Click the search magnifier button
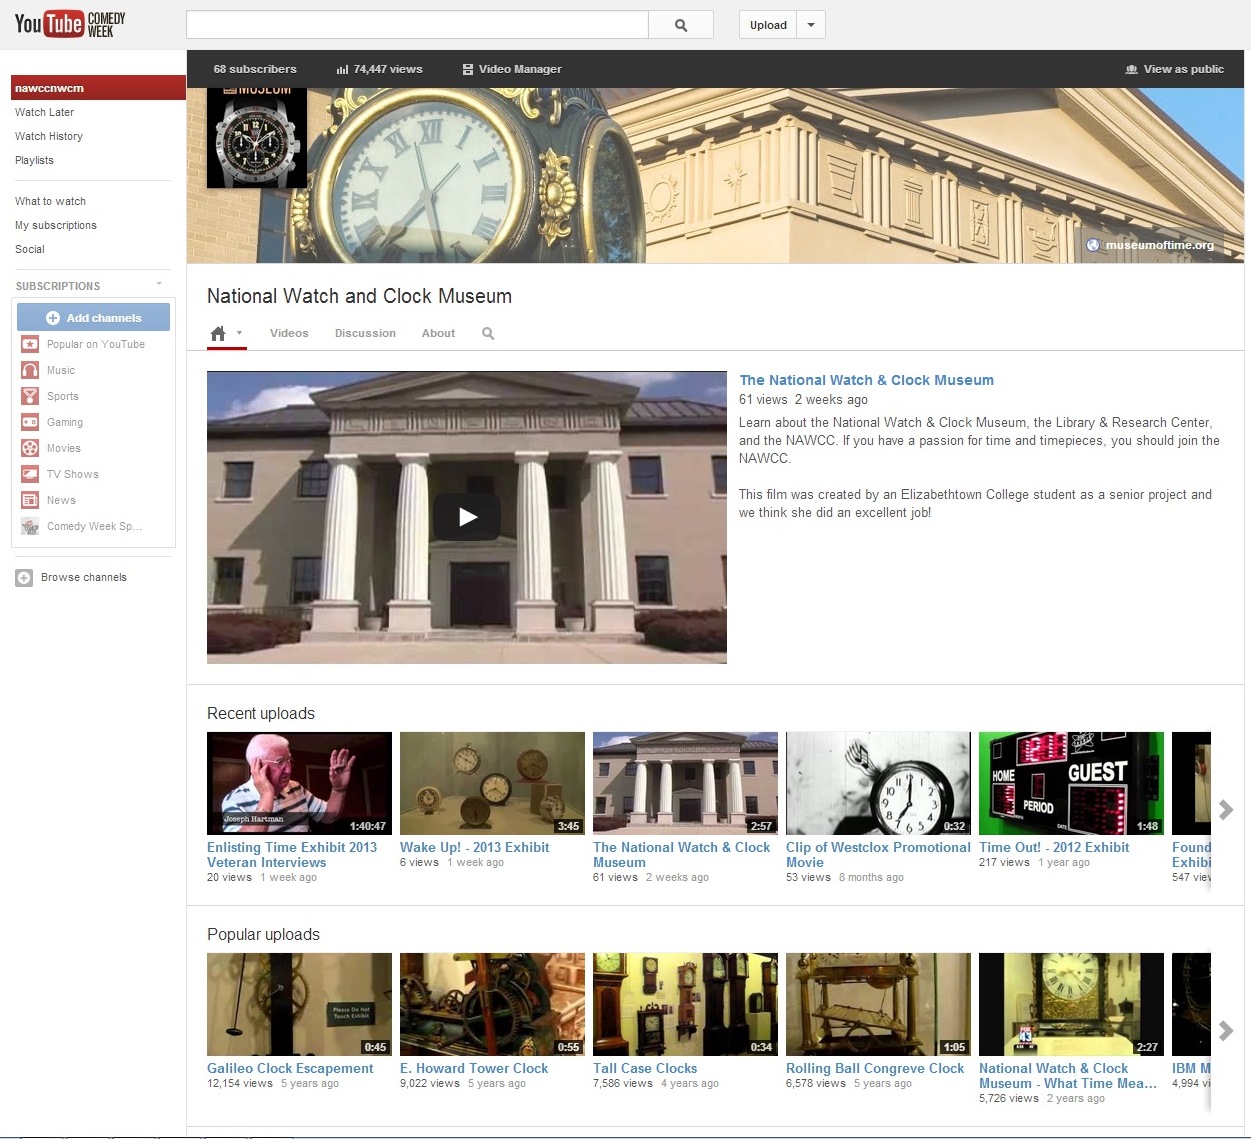 (x=681, y=25)
